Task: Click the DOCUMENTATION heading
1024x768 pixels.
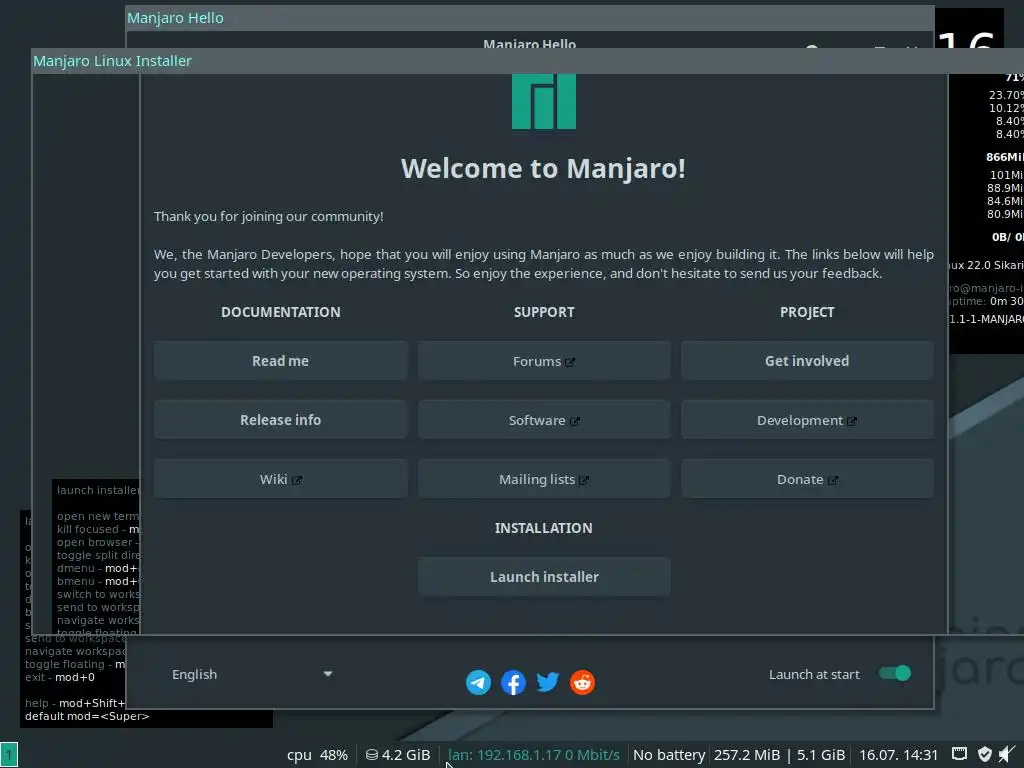Action: click(x=281, y=312)
